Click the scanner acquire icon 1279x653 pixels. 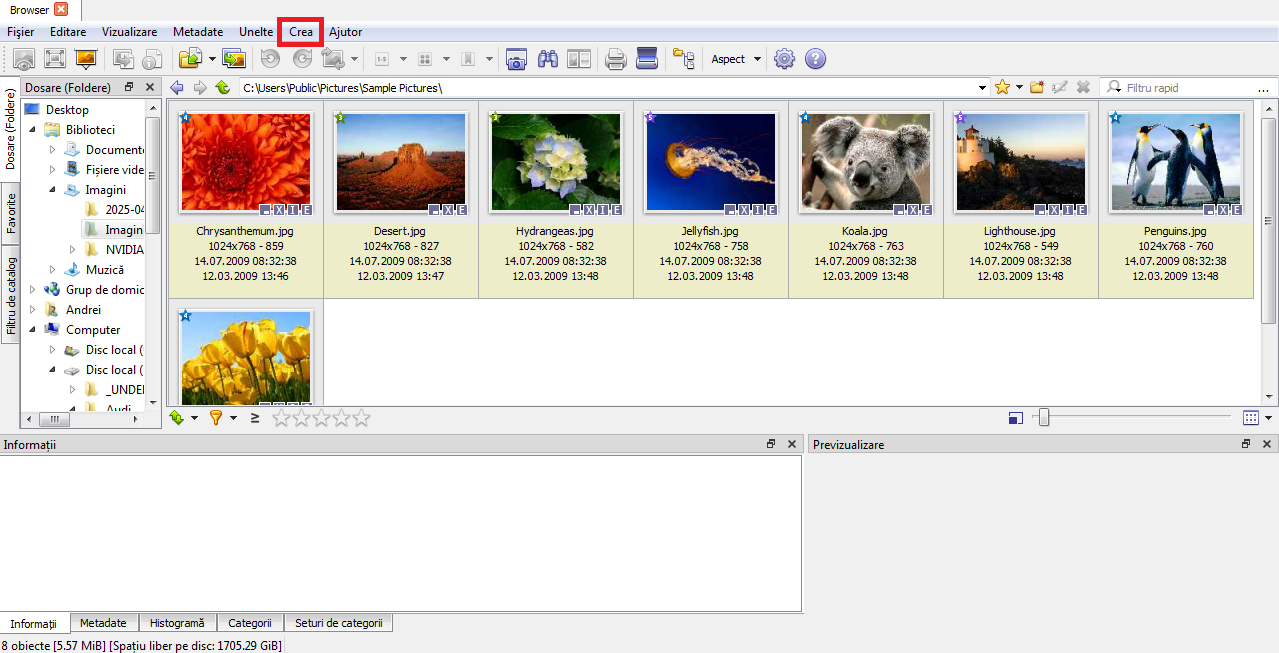[647, 59]
